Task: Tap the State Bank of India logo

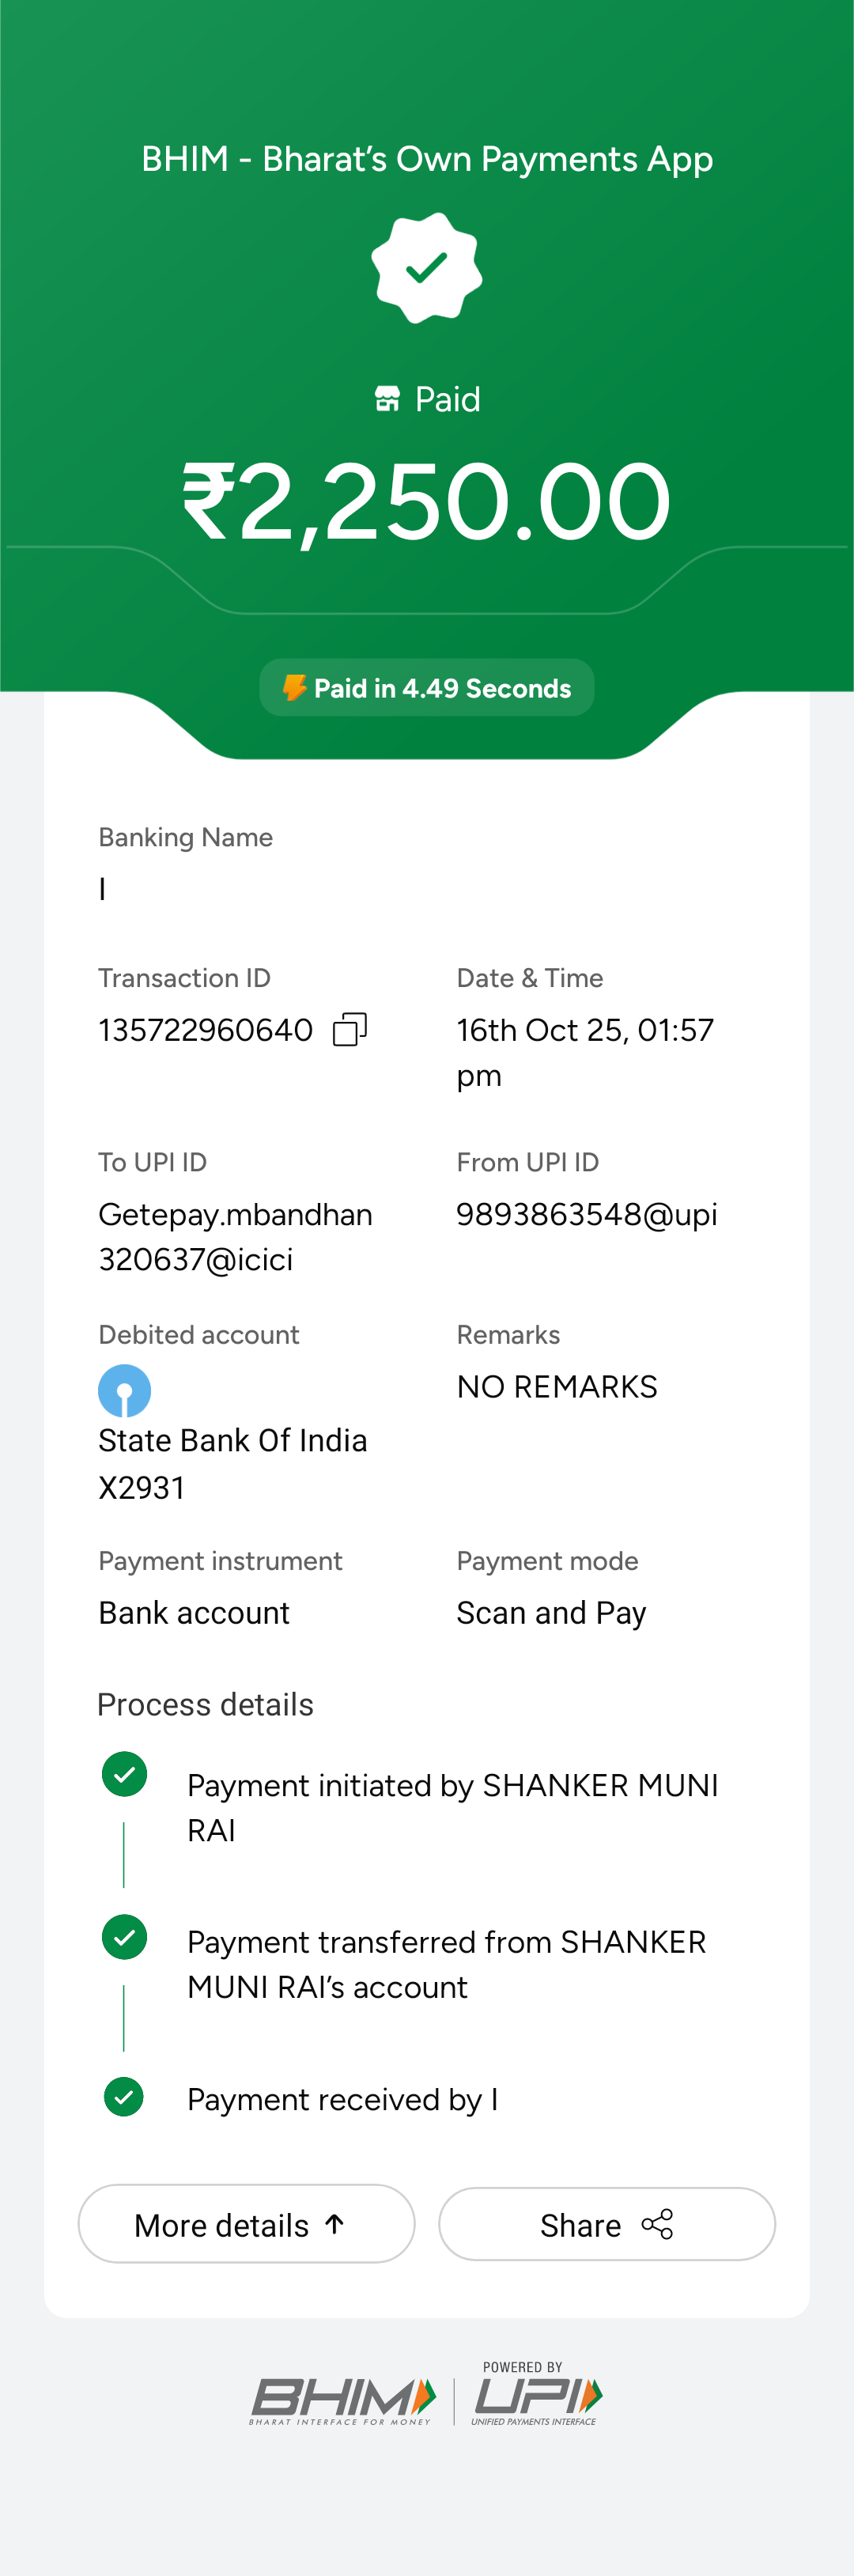Action: point(125,1390)
